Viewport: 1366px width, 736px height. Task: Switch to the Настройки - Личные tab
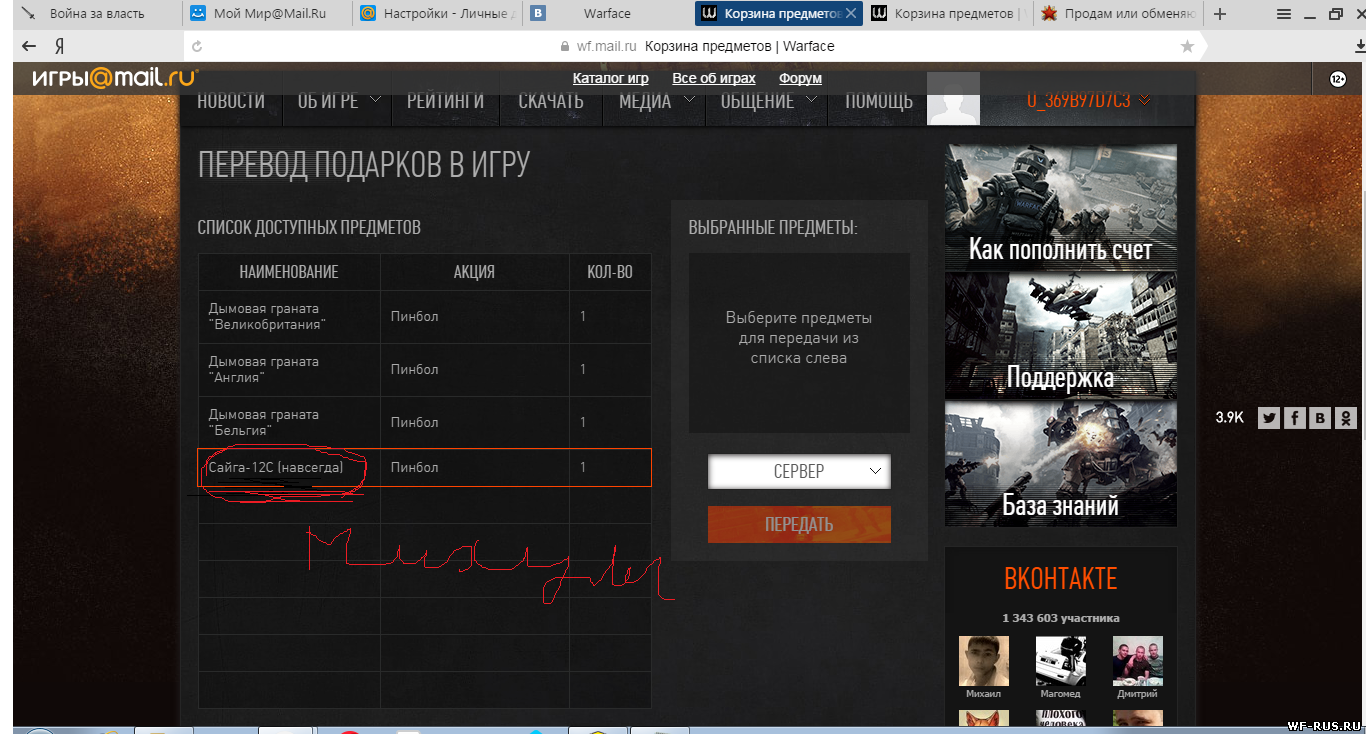click(x=438, y=14)
